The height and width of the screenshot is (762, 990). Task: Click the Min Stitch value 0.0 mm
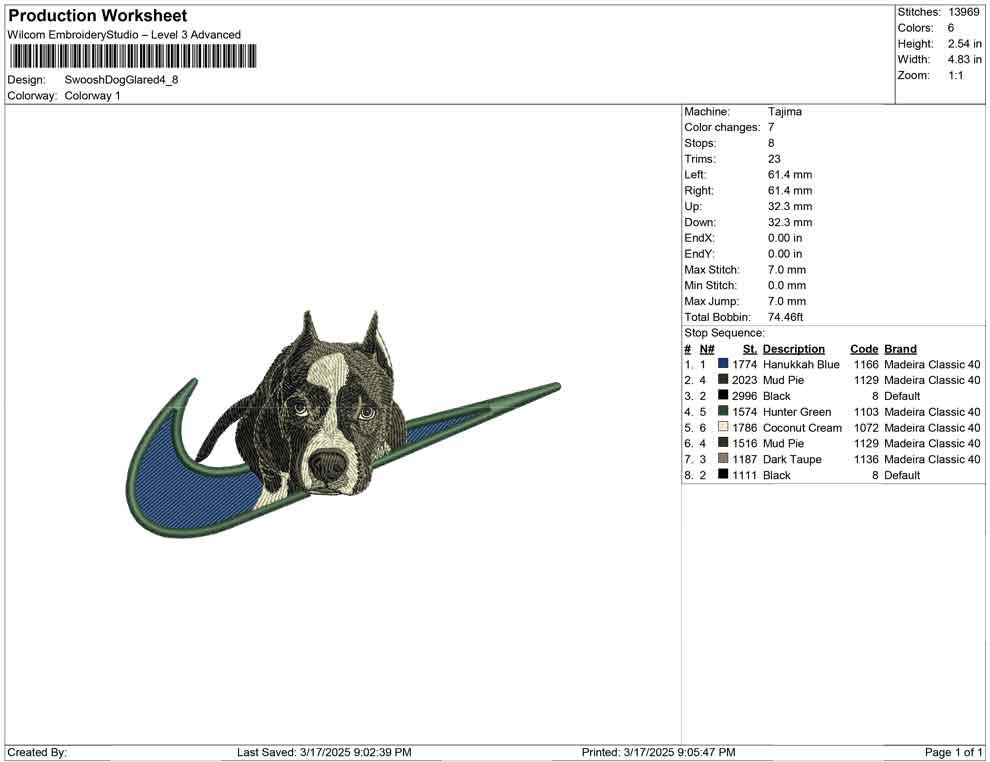click(x=787, y=285)
